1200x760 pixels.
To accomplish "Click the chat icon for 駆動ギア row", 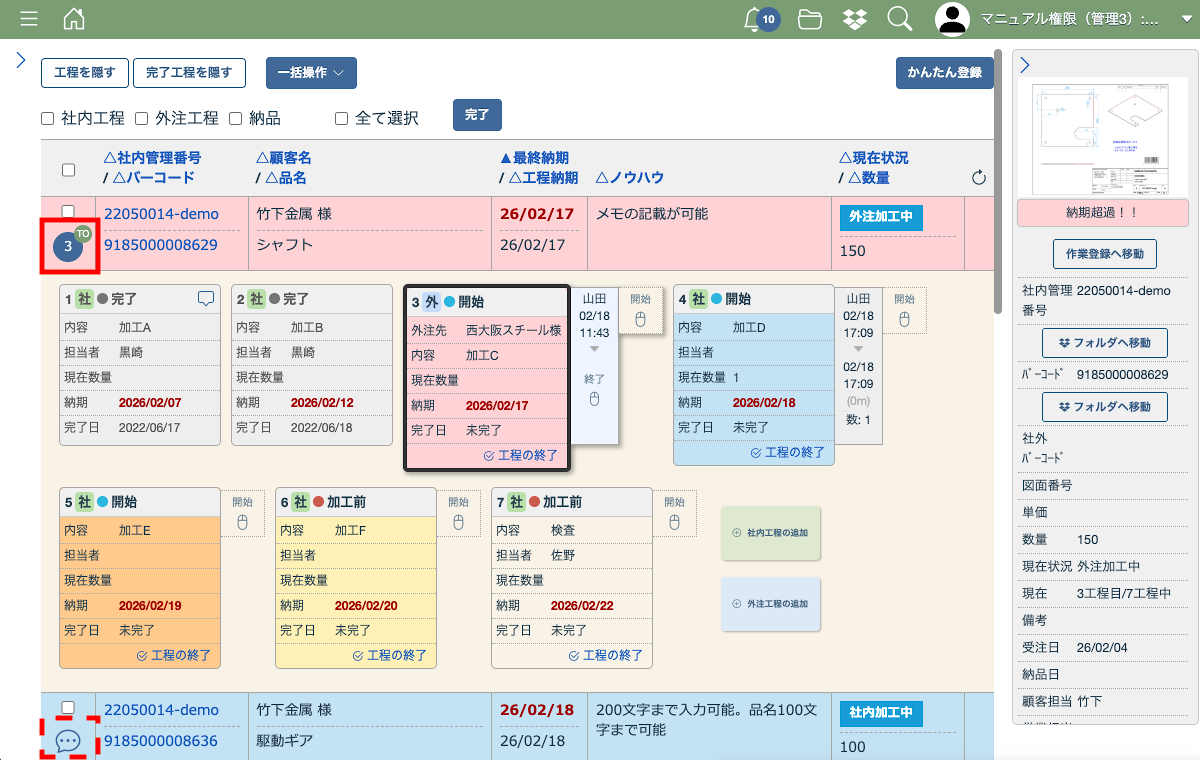I will click(x=68, y=741).
